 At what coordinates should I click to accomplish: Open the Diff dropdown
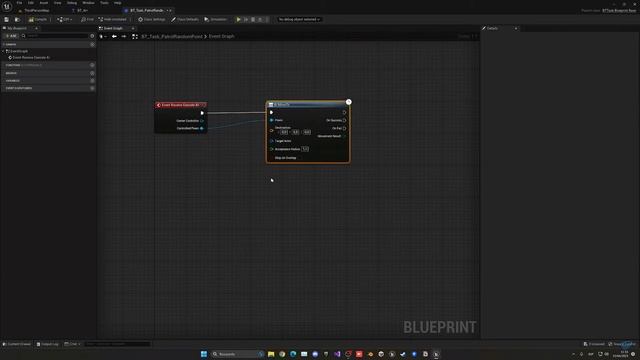pyautogui.click(x=65, y=19)
